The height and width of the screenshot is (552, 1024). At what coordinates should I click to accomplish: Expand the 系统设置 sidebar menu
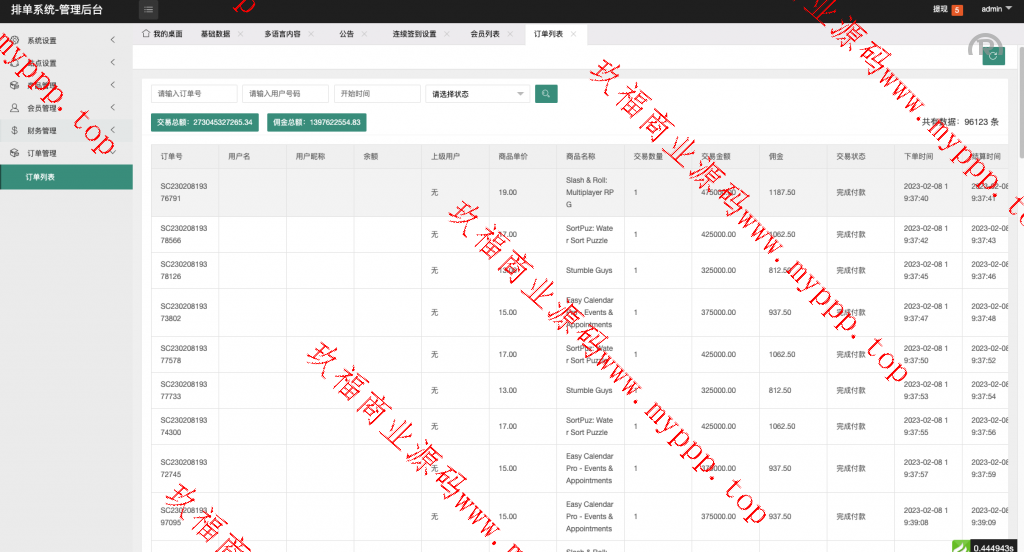(x=60, y=40)
